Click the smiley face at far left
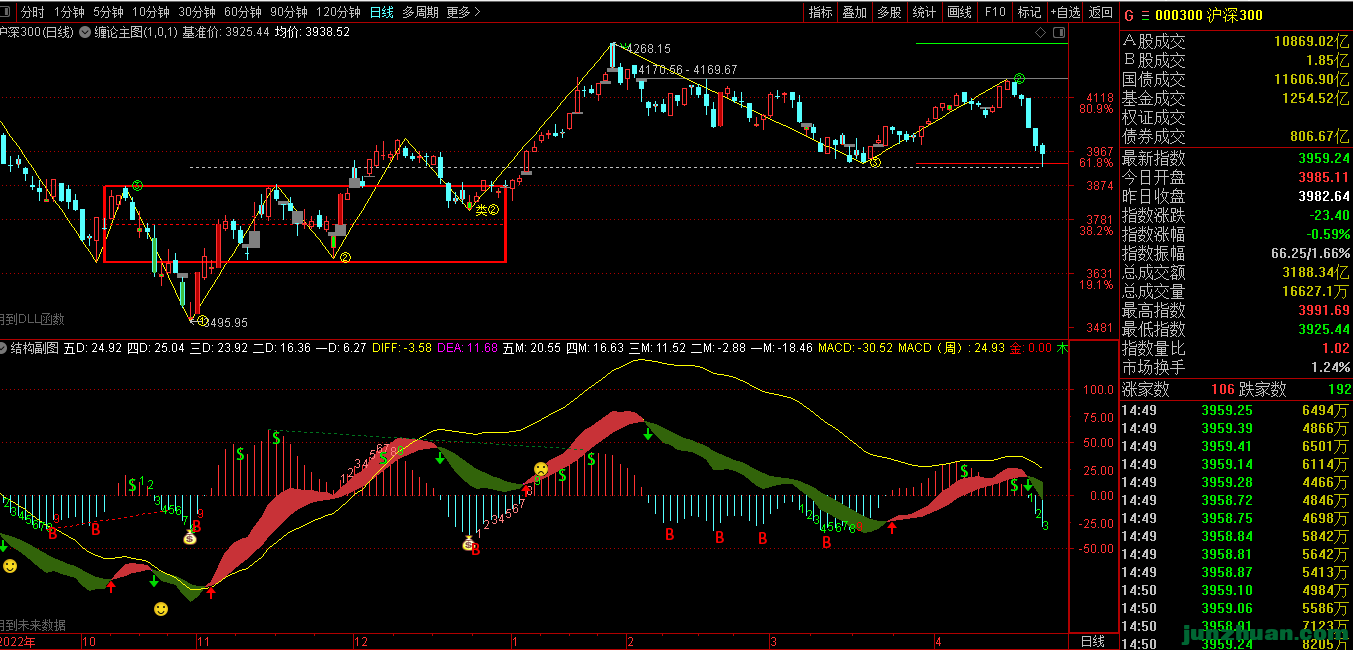 tap(10, 566)
